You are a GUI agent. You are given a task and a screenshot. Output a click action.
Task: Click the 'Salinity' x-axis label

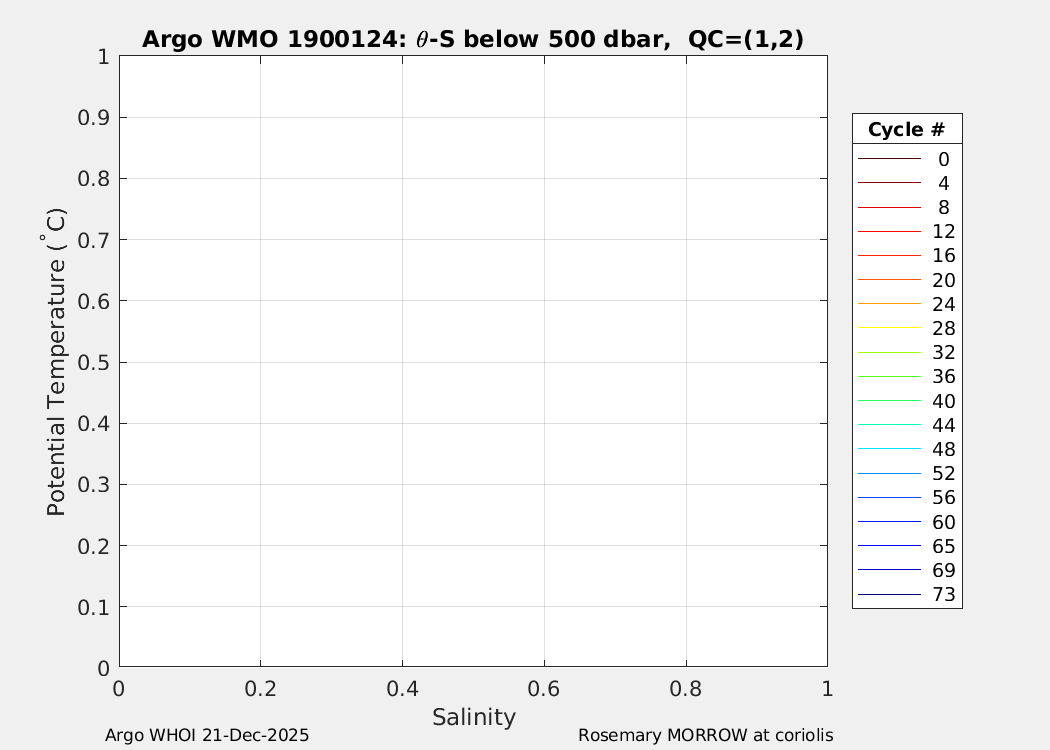(x=473, y=717)
